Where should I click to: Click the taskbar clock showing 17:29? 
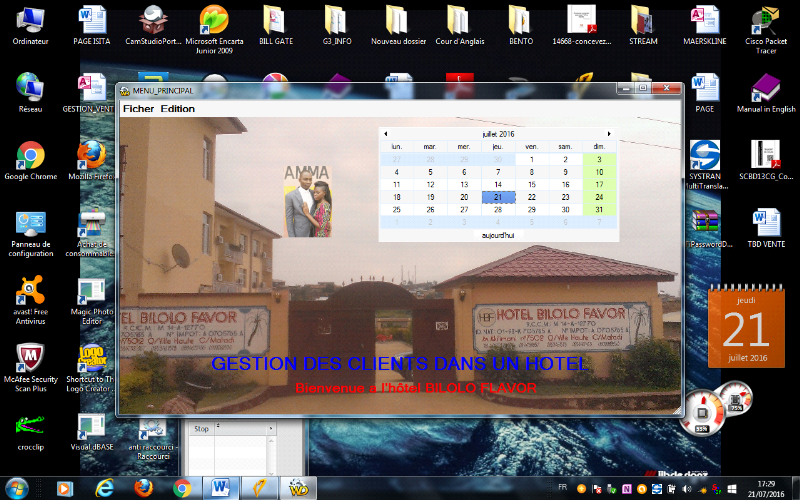766,489
